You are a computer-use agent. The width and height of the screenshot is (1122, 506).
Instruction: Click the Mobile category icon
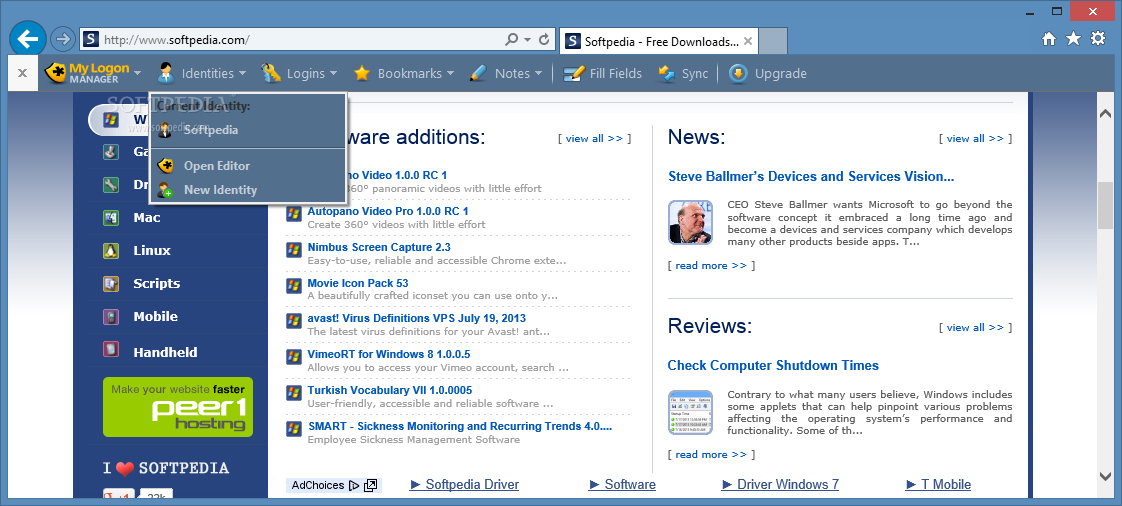[110, 316]
